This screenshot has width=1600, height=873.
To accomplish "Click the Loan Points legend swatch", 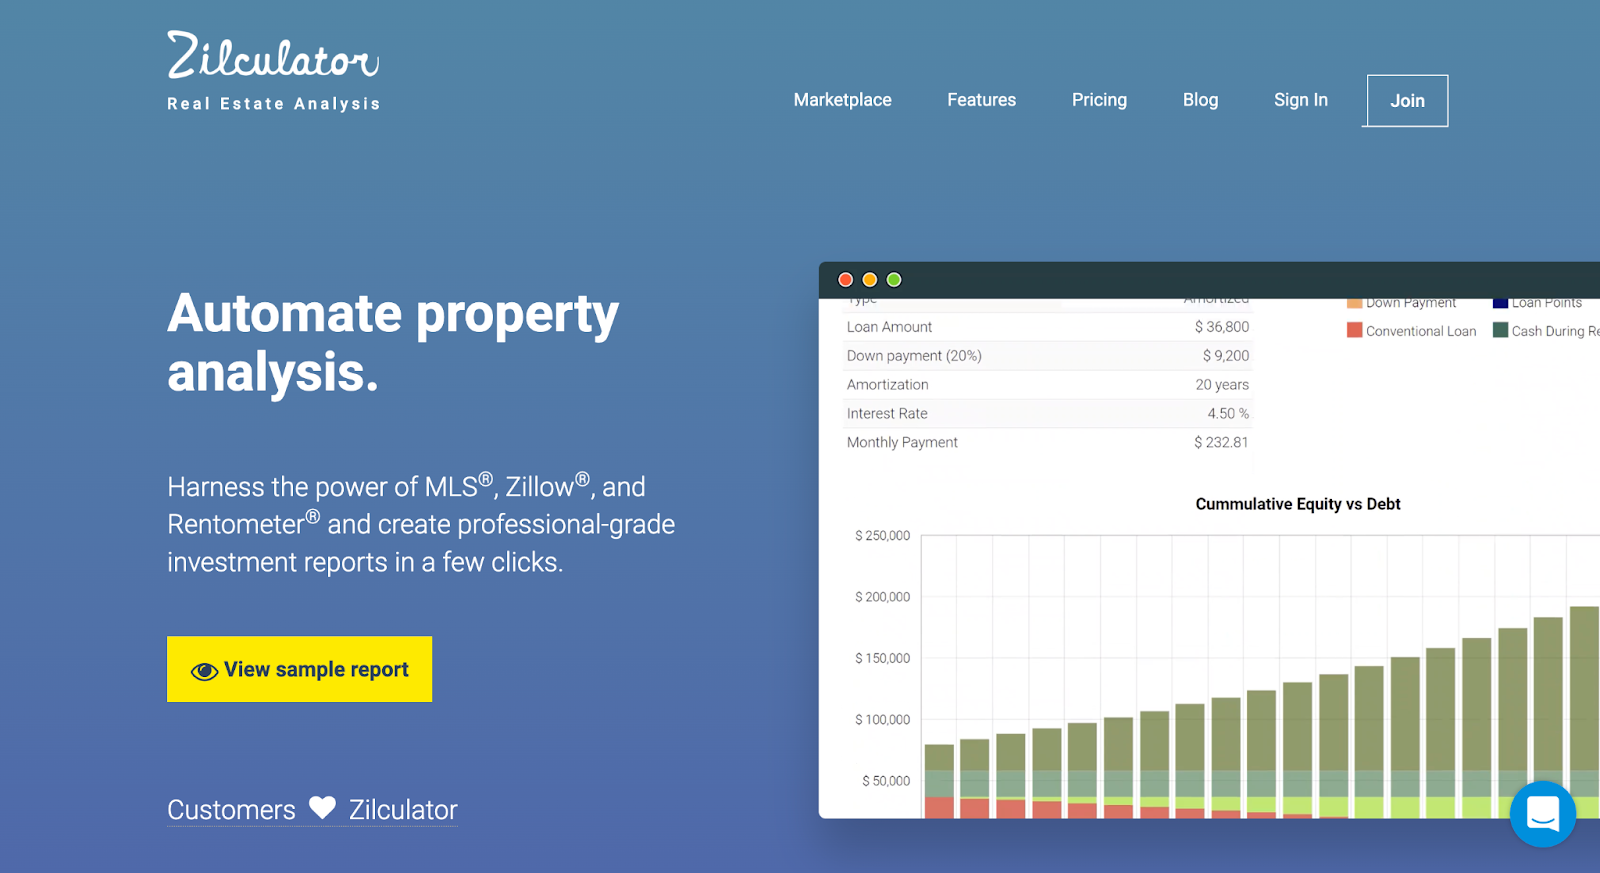I will tap(1500, 303).
